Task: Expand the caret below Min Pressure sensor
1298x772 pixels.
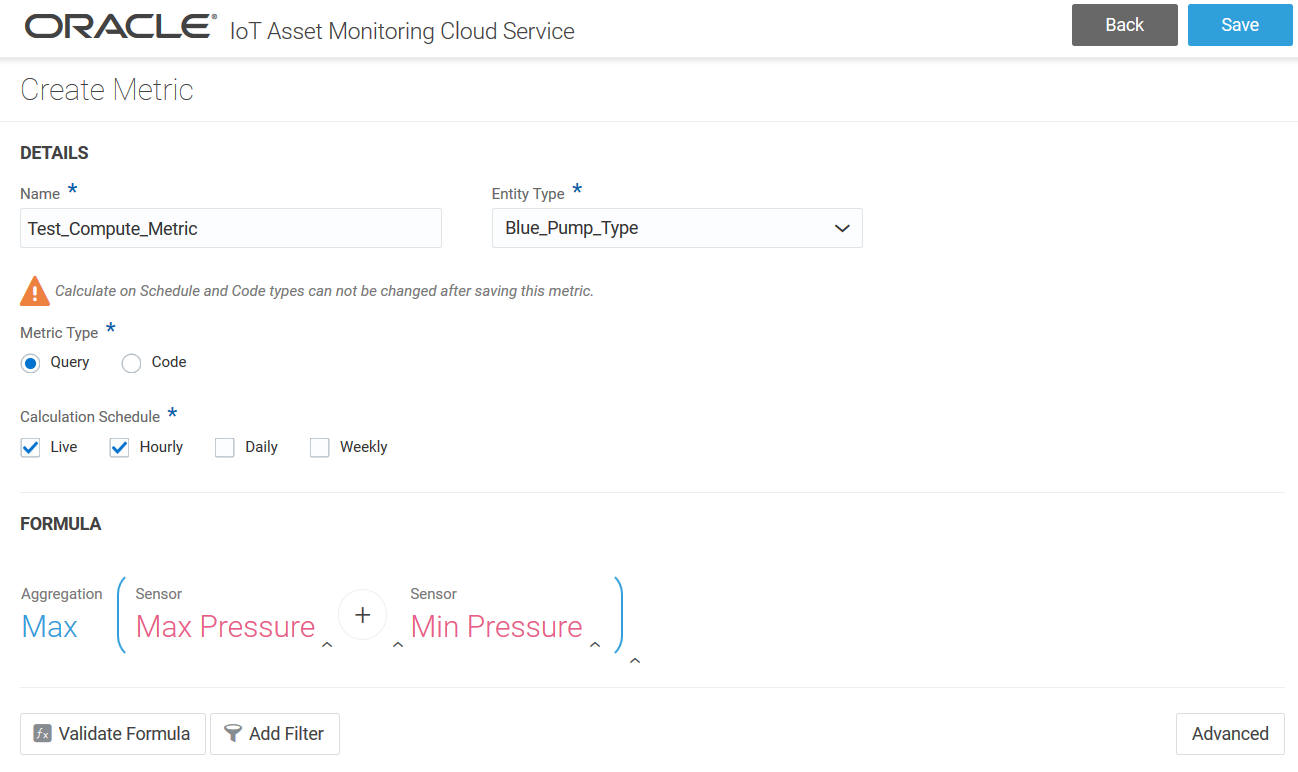Action: pyautogui.click(x=595, y=646)
